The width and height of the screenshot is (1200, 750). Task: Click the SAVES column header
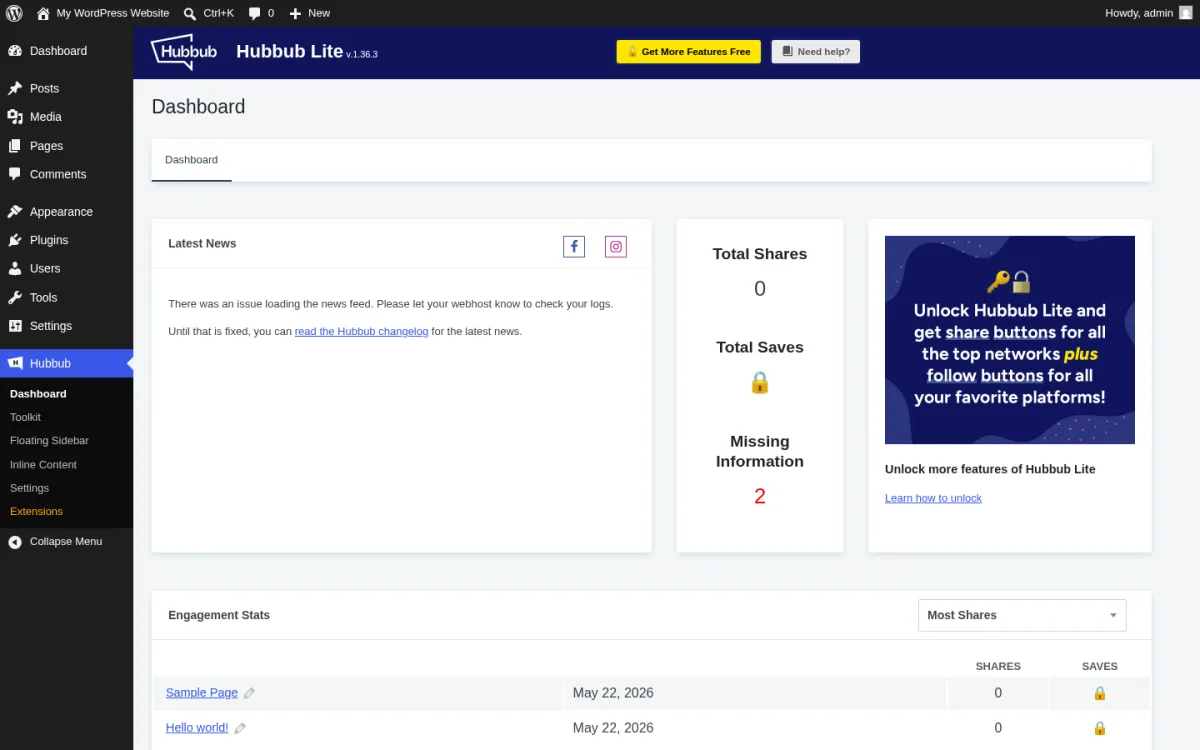click(x=1100, y=666)
